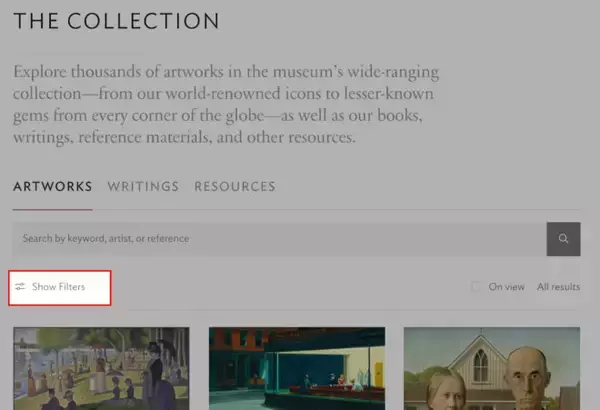Click the All results label
The width and height of the screenshot is (600, 410).
pyautogui.click(x=558, y=287)
